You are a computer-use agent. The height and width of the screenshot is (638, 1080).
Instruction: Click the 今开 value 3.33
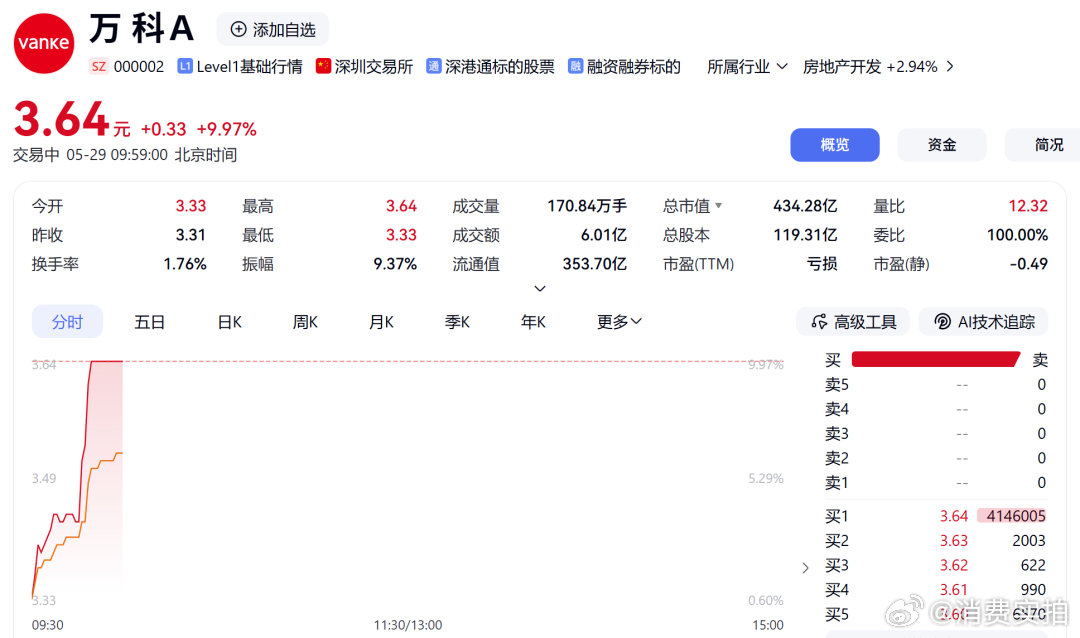click(191, 206)
